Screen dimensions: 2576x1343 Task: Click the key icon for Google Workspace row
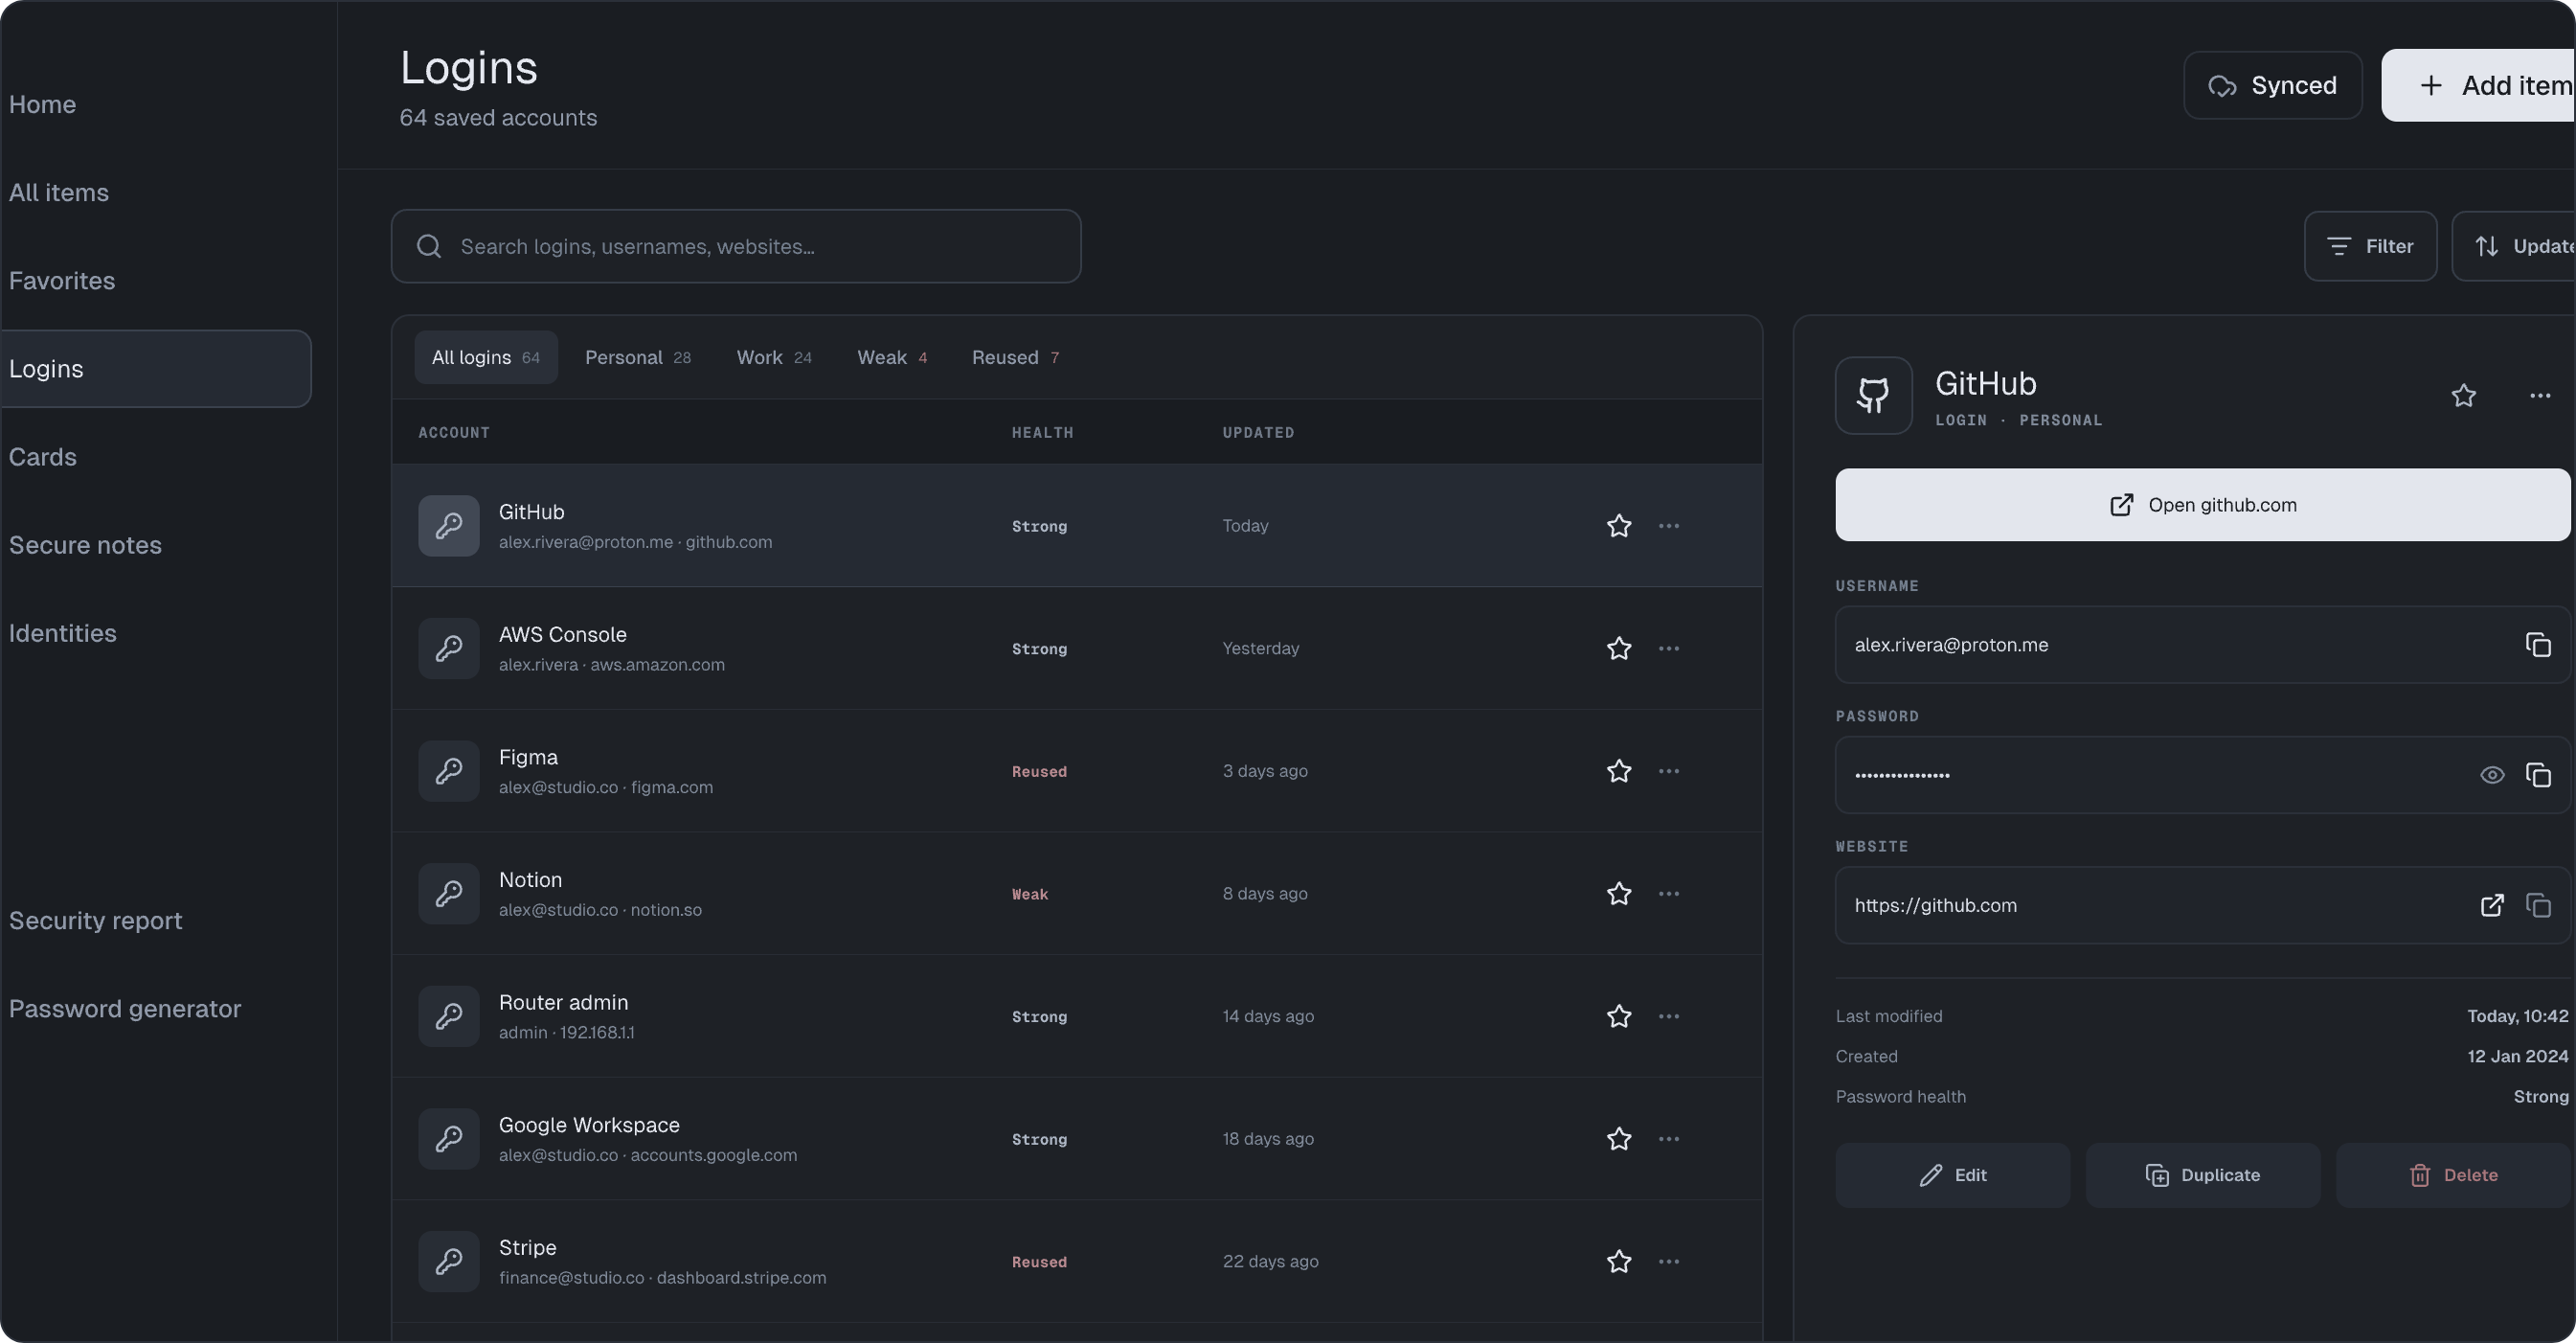click(x=449, y=1139)
